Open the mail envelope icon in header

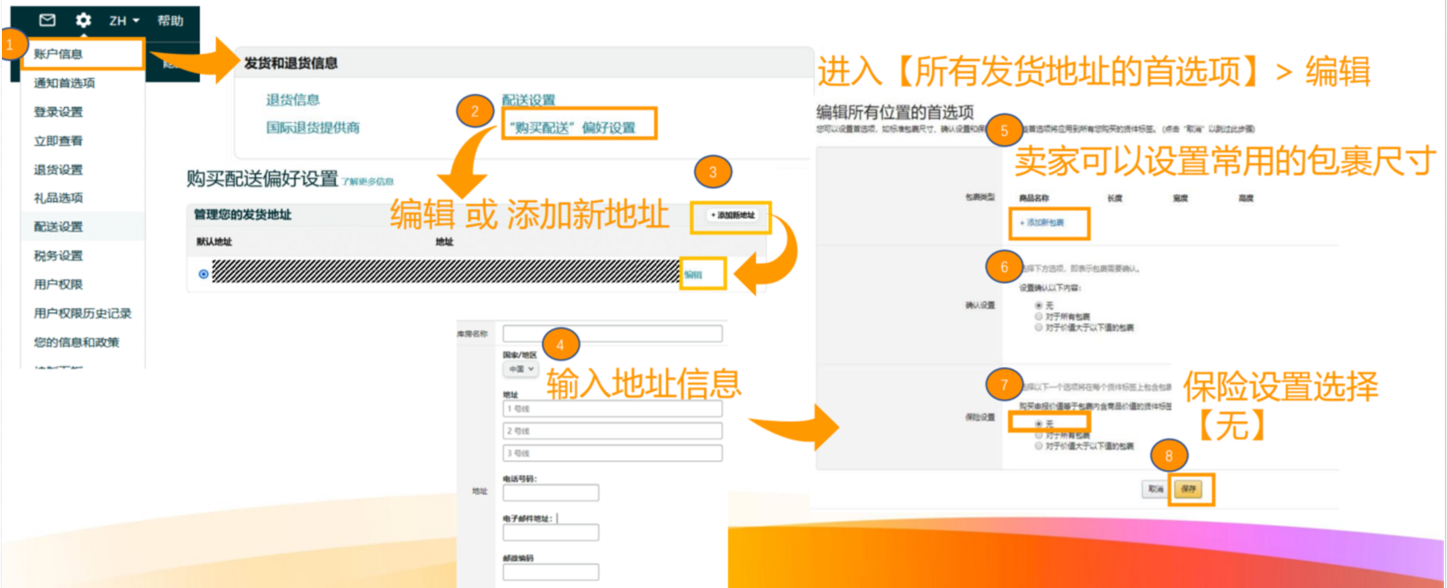(x=47, y=20)
